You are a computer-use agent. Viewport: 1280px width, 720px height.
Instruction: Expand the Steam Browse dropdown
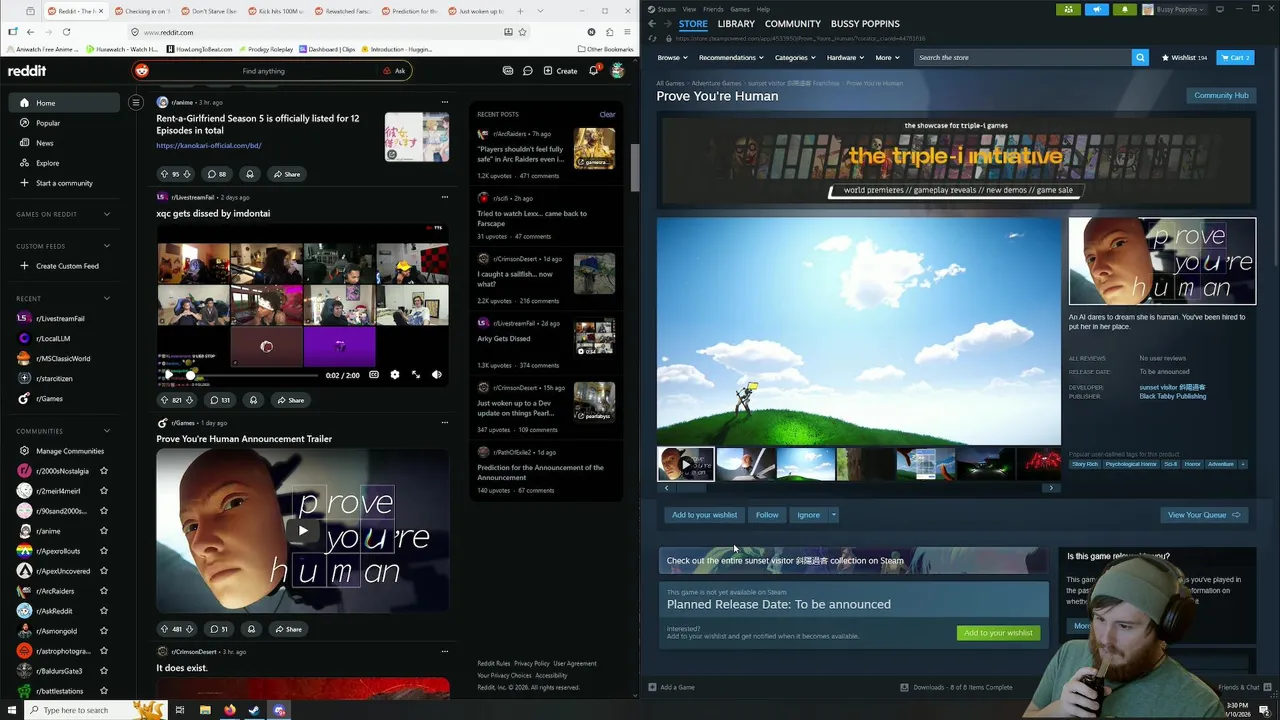(672, 57)
